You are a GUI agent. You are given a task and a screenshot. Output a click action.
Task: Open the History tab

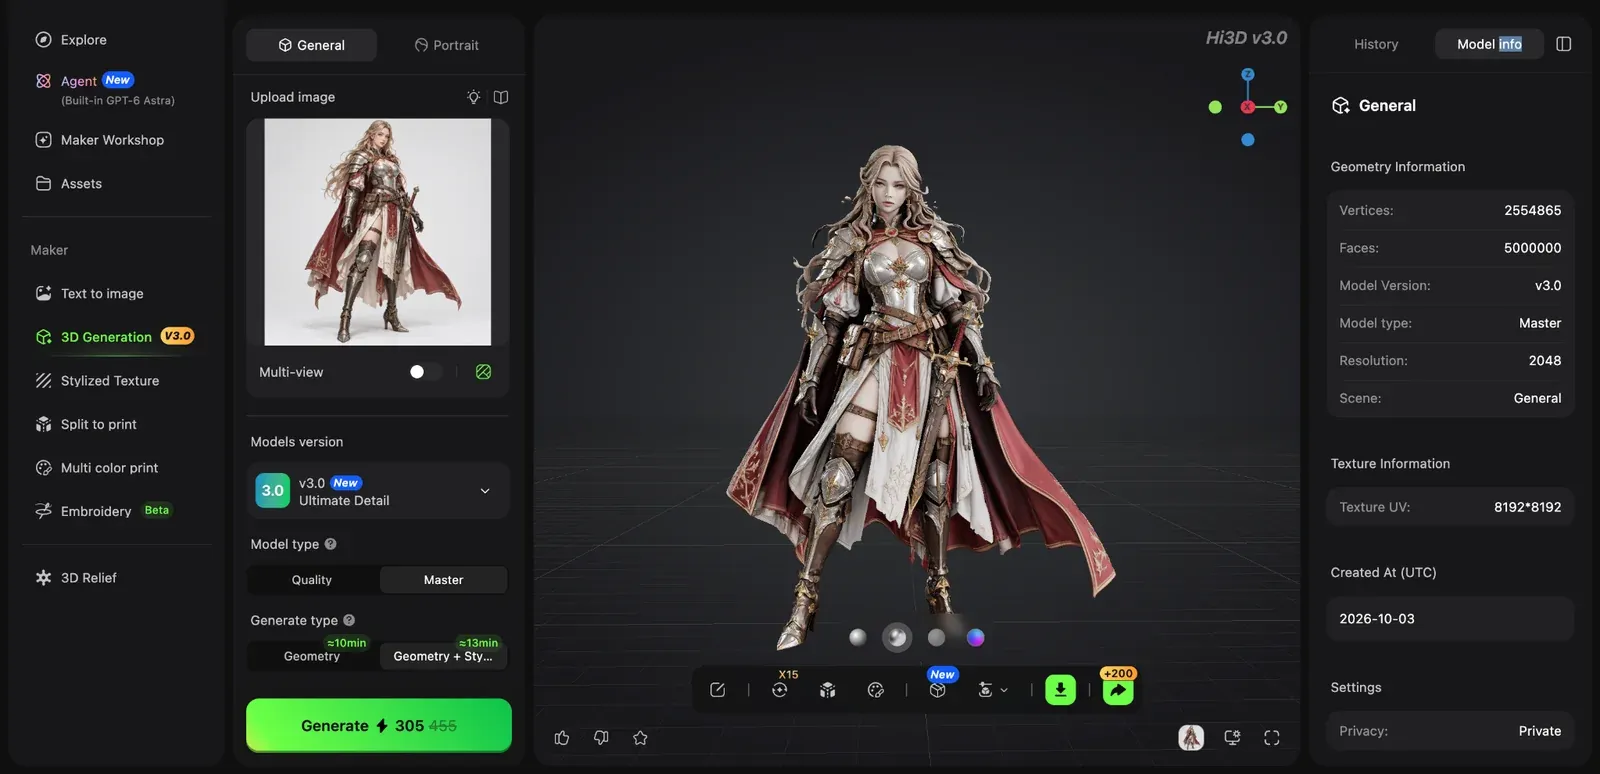point(1376,44)
